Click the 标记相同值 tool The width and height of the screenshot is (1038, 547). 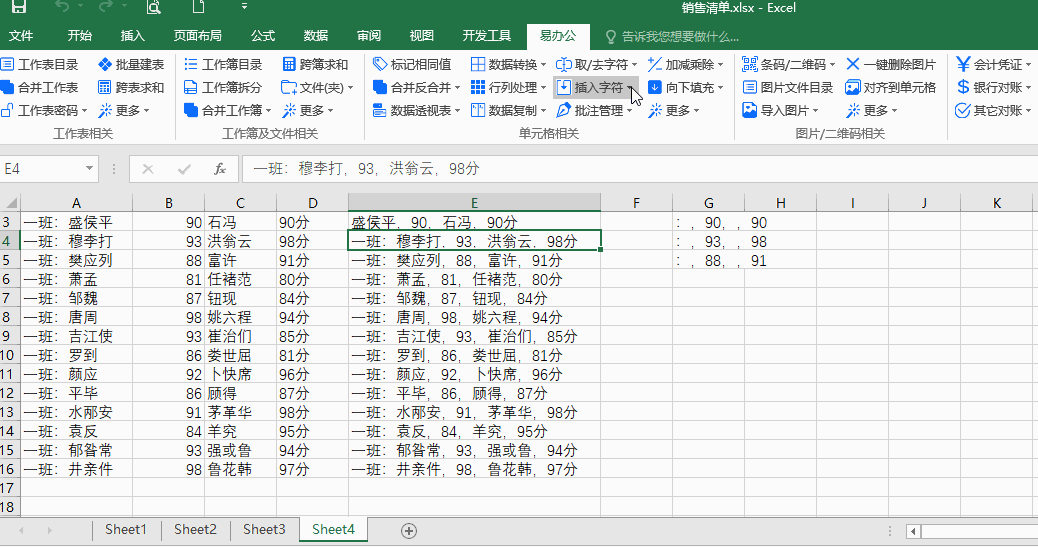click(x=412, y=64)
